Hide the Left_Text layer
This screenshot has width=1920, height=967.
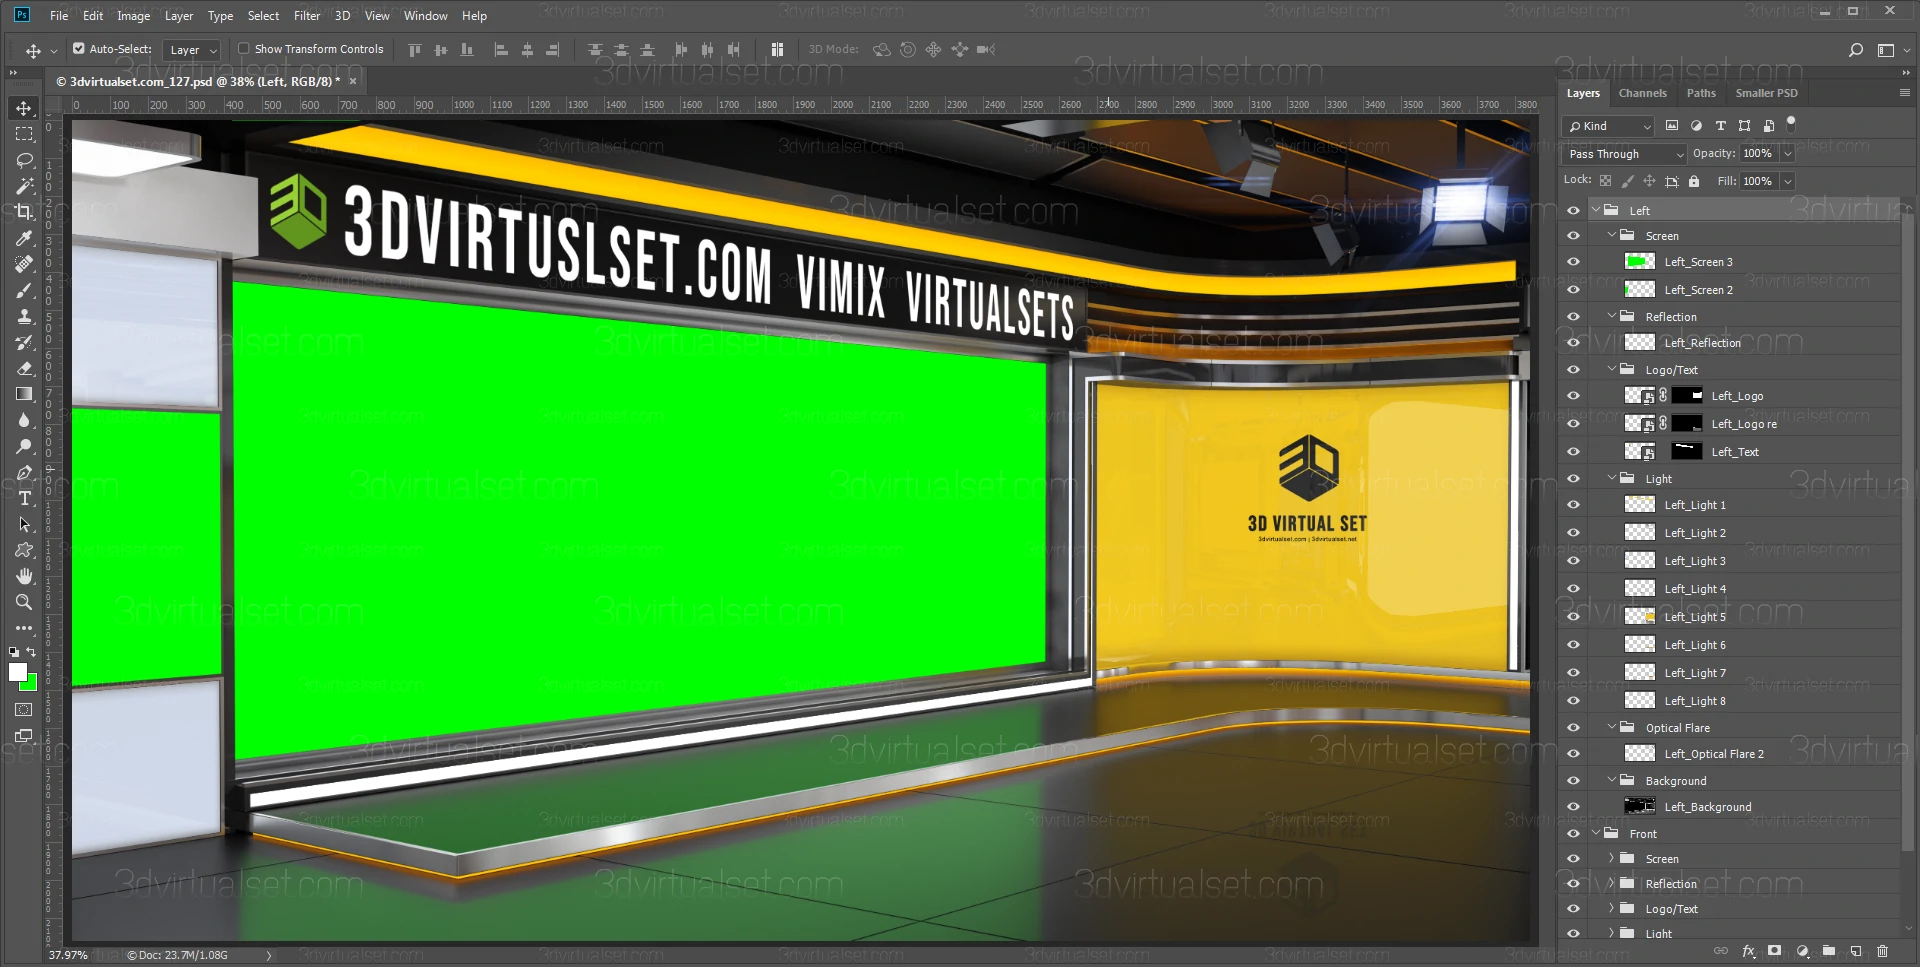pyautogui.click(x=1573, y=452)
